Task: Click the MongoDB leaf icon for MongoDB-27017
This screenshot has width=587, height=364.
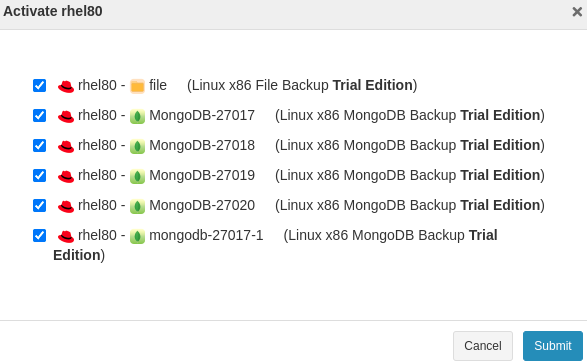Action: coord(137,116)
